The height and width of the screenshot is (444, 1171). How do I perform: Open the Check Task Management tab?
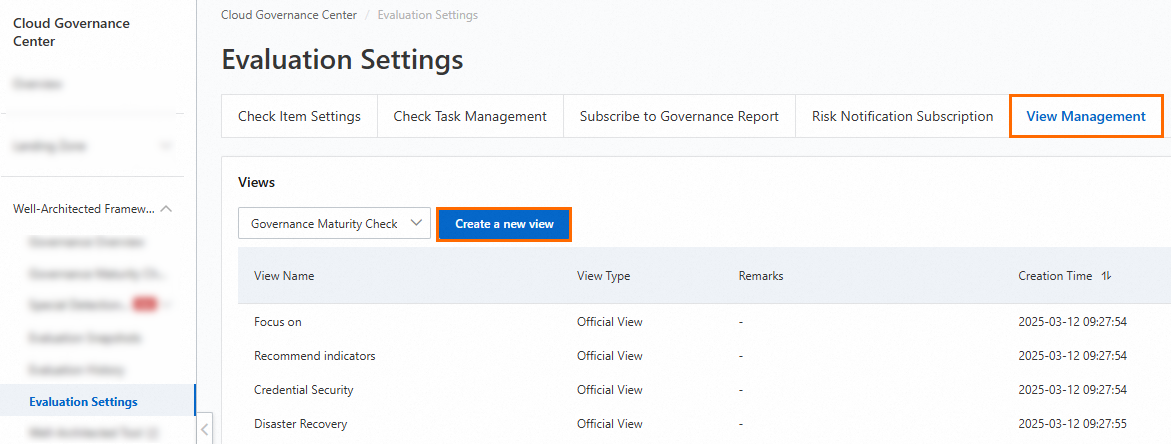click(470, 117)
